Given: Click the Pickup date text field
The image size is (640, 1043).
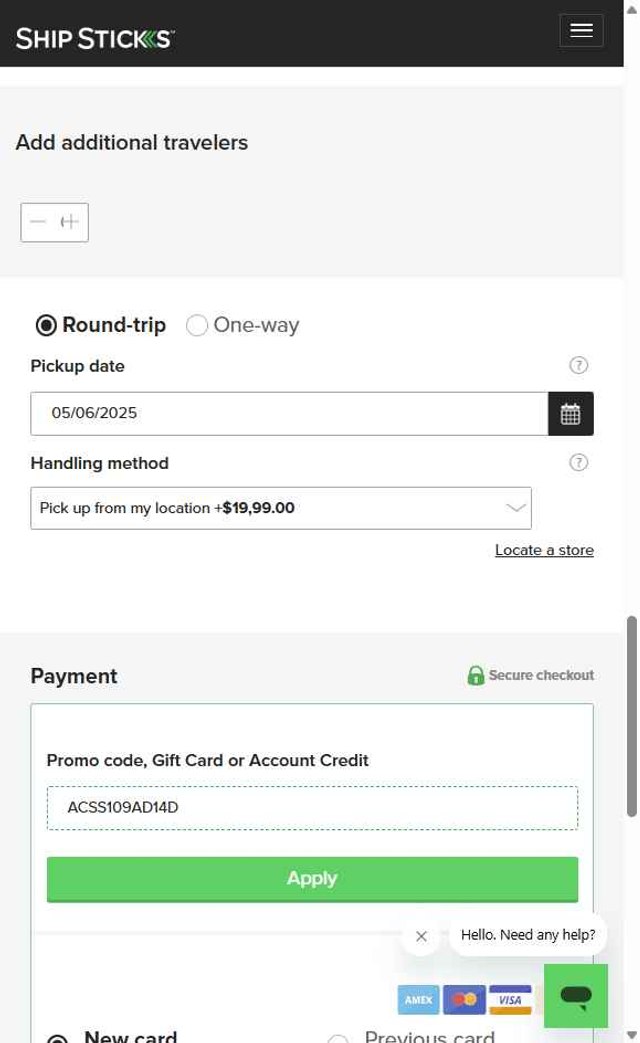Looking at the screenshot, I should pos(289,414).
